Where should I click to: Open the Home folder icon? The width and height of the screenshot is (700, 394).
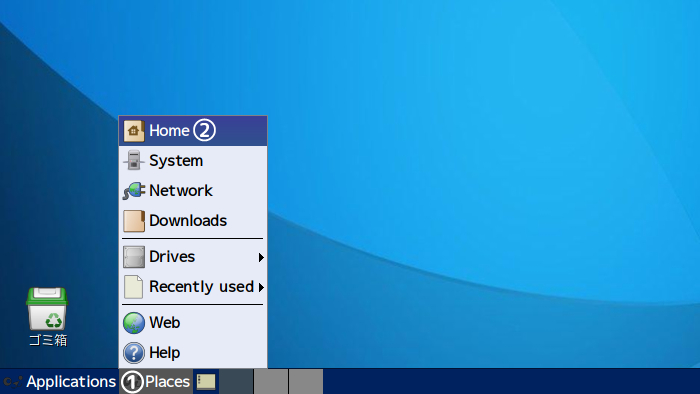[133, 131]
